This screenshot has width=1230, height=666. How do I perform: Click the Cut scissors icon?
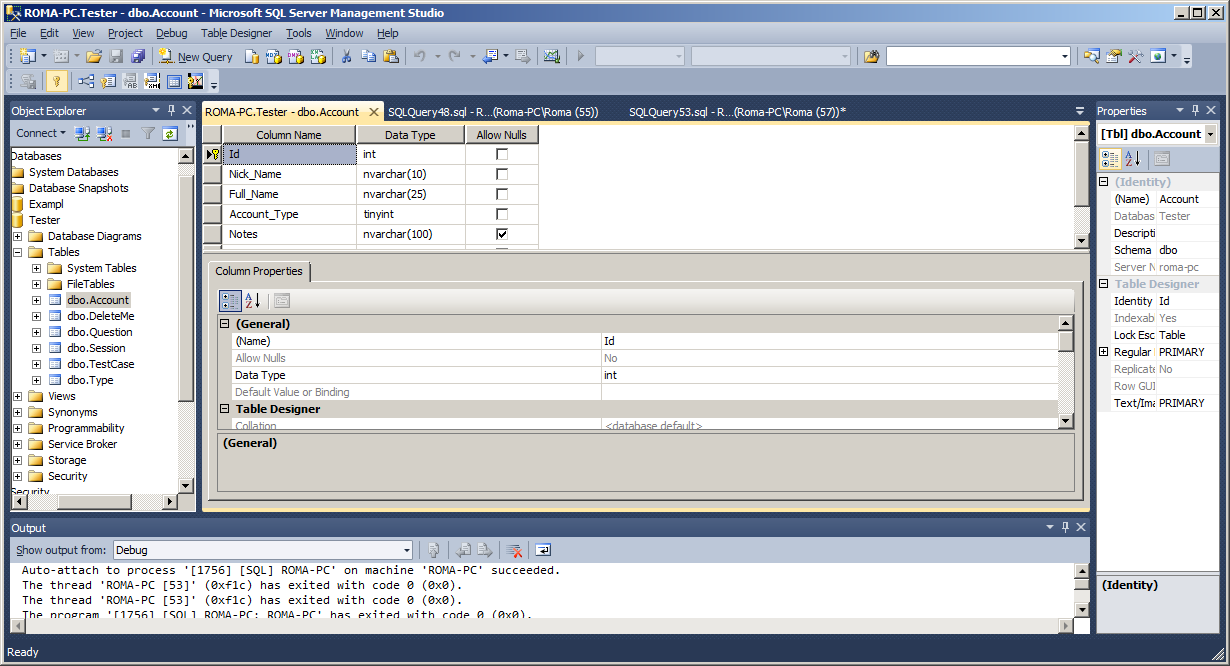pos(345,56)
